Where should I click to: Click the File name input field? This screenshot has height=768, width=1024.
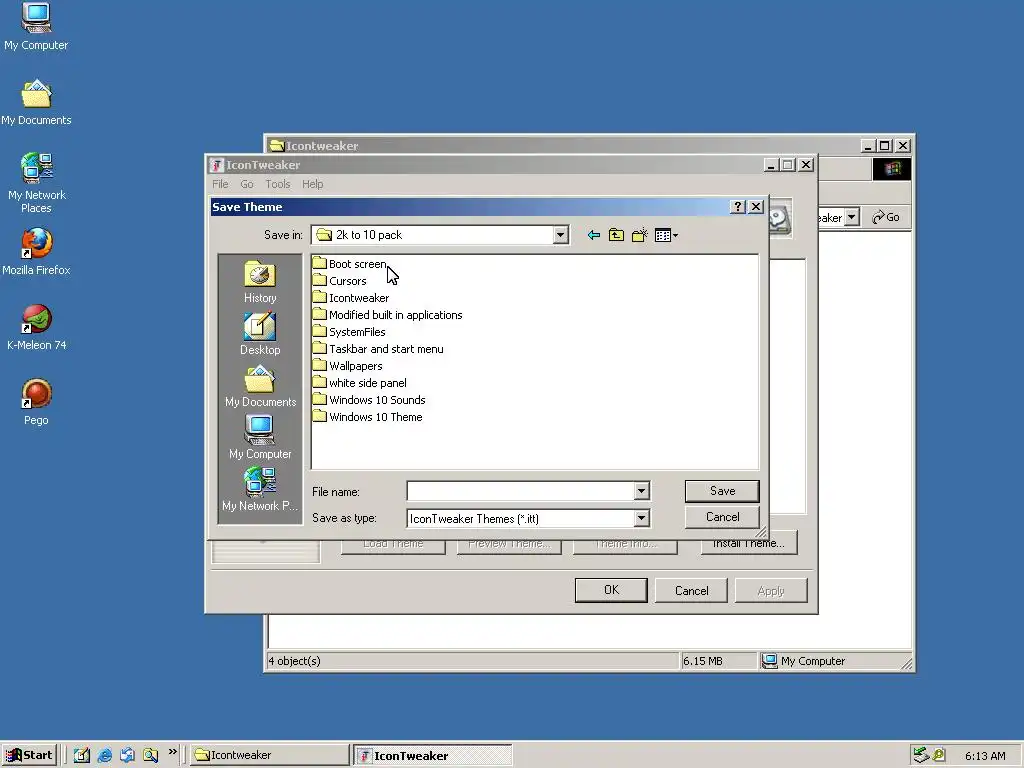point(520,491)
